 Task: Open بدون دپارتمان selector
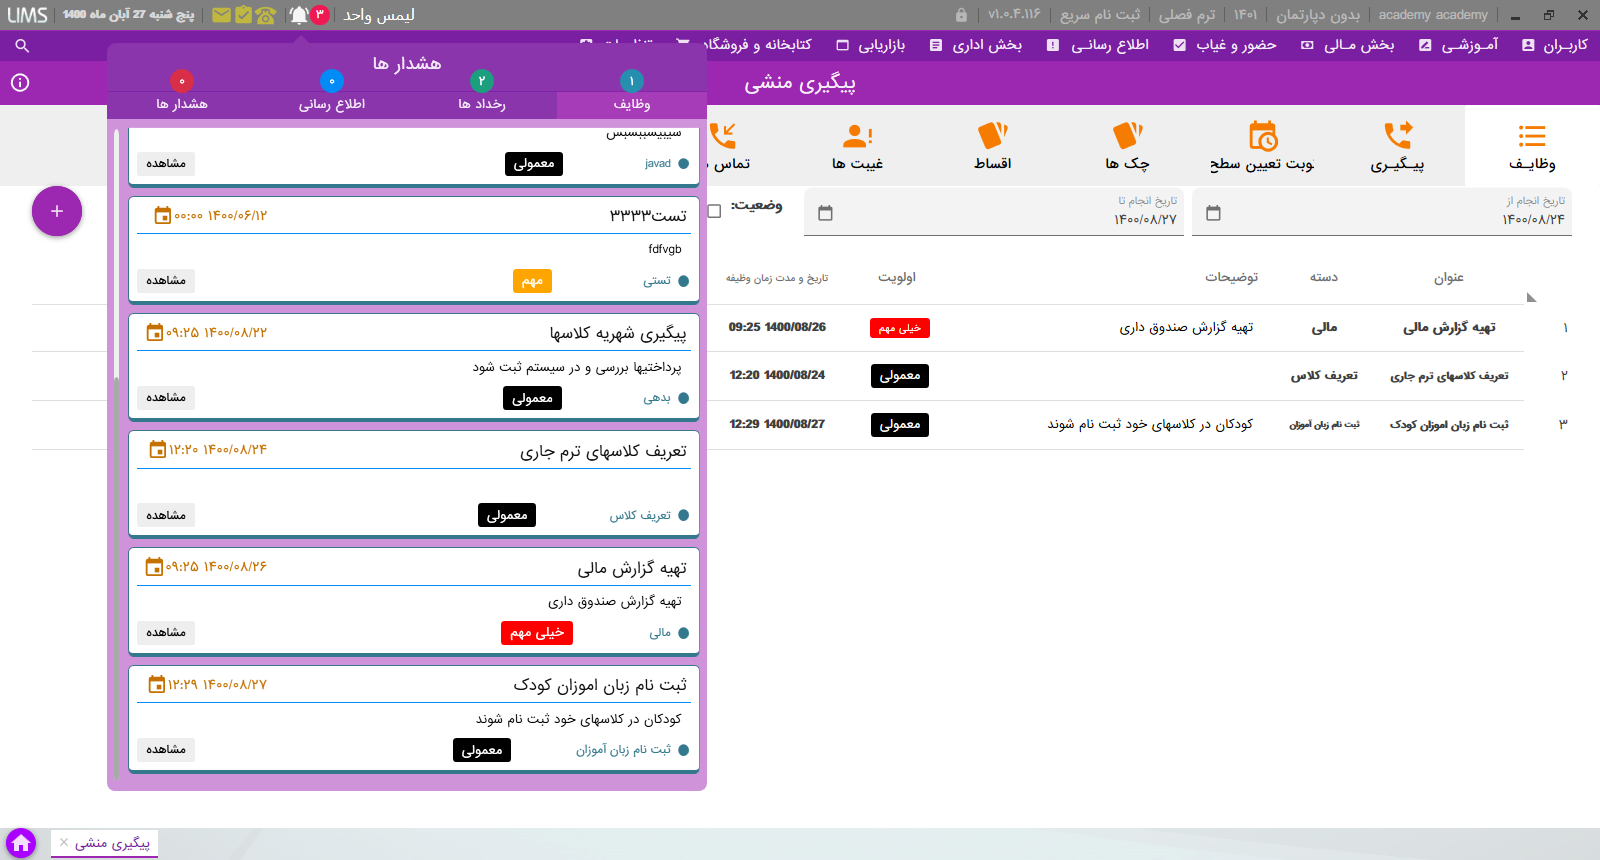1318,15
